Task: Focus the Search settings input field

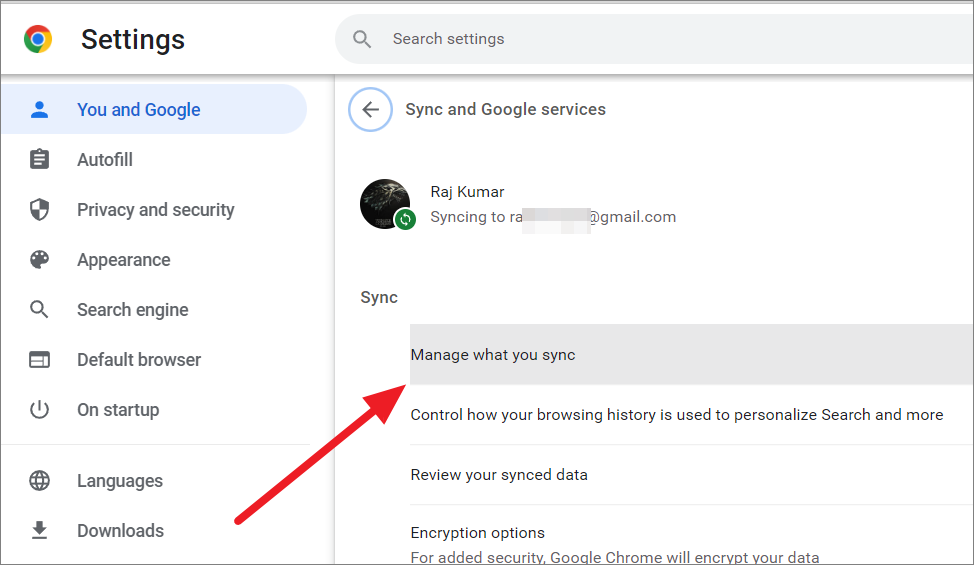Action: tap(654, 39)
